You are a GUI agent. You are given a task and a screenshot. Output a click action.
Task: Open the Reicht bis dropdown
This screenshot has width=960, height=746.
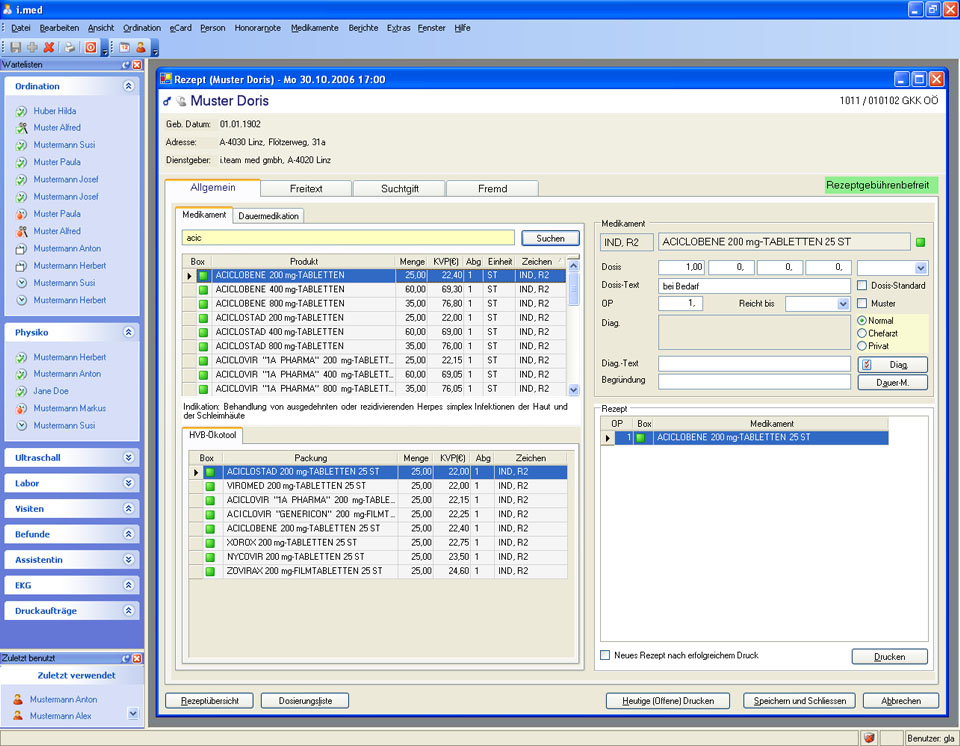point(842,303)
